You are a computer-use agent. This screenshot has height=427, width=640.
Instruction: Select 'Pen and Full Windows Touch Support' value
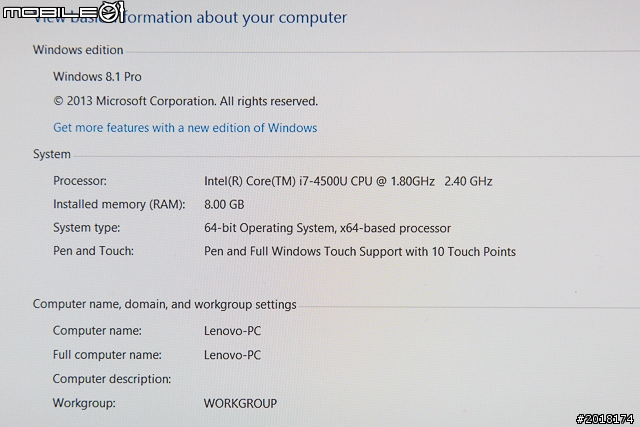tap(303, 251)
